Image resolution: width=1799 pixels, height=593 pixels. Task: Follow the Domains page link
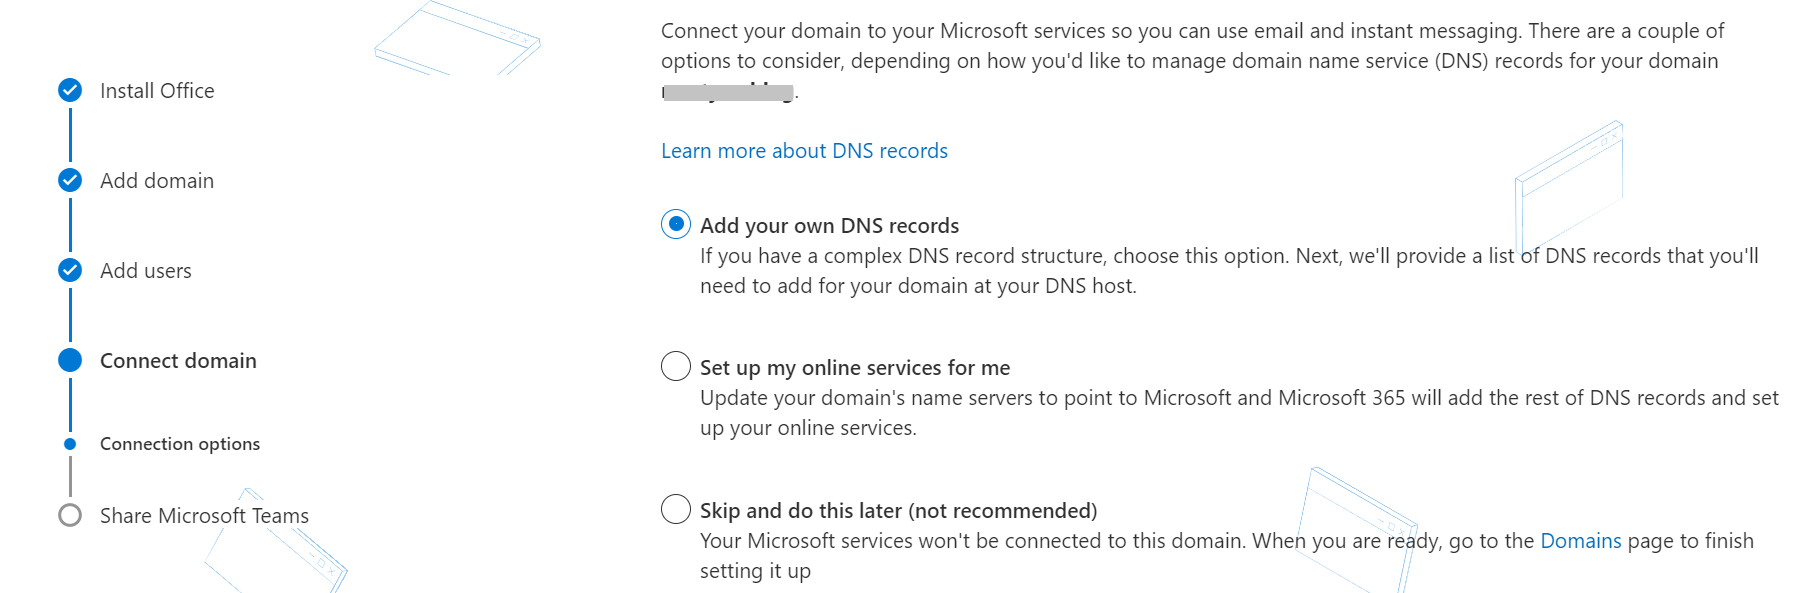[1580, 541]
